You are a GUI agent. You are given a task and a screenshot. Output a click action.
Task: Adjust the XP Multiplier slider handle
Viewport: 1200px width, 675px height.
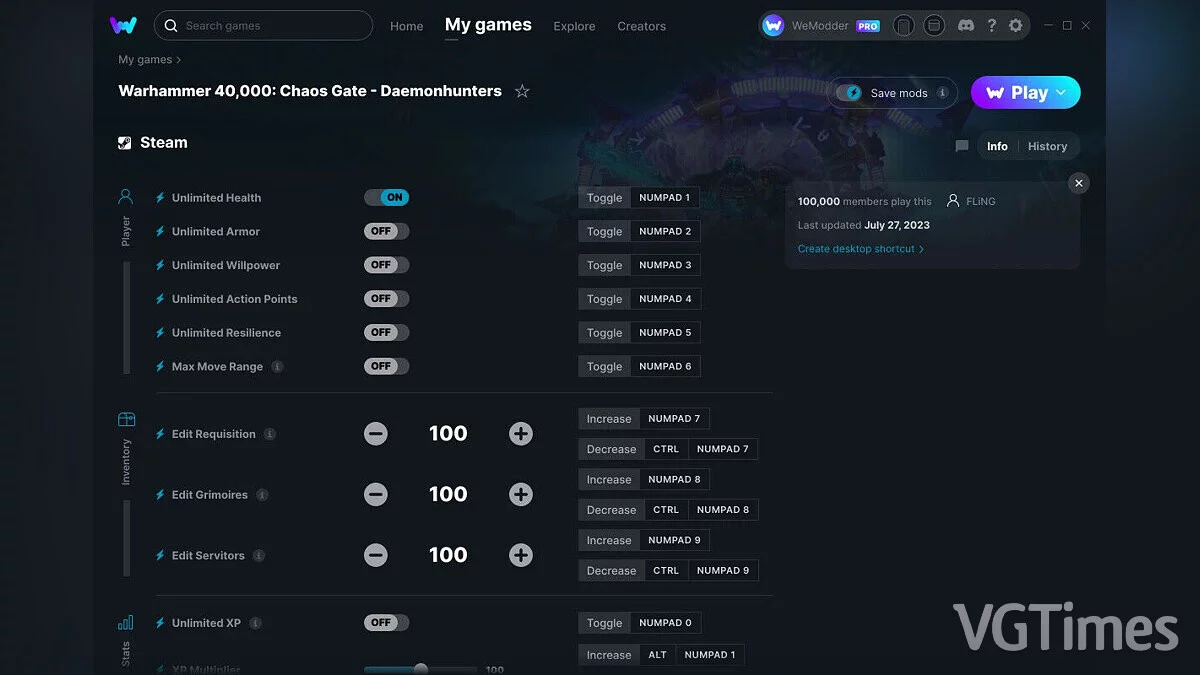point(421,669)
